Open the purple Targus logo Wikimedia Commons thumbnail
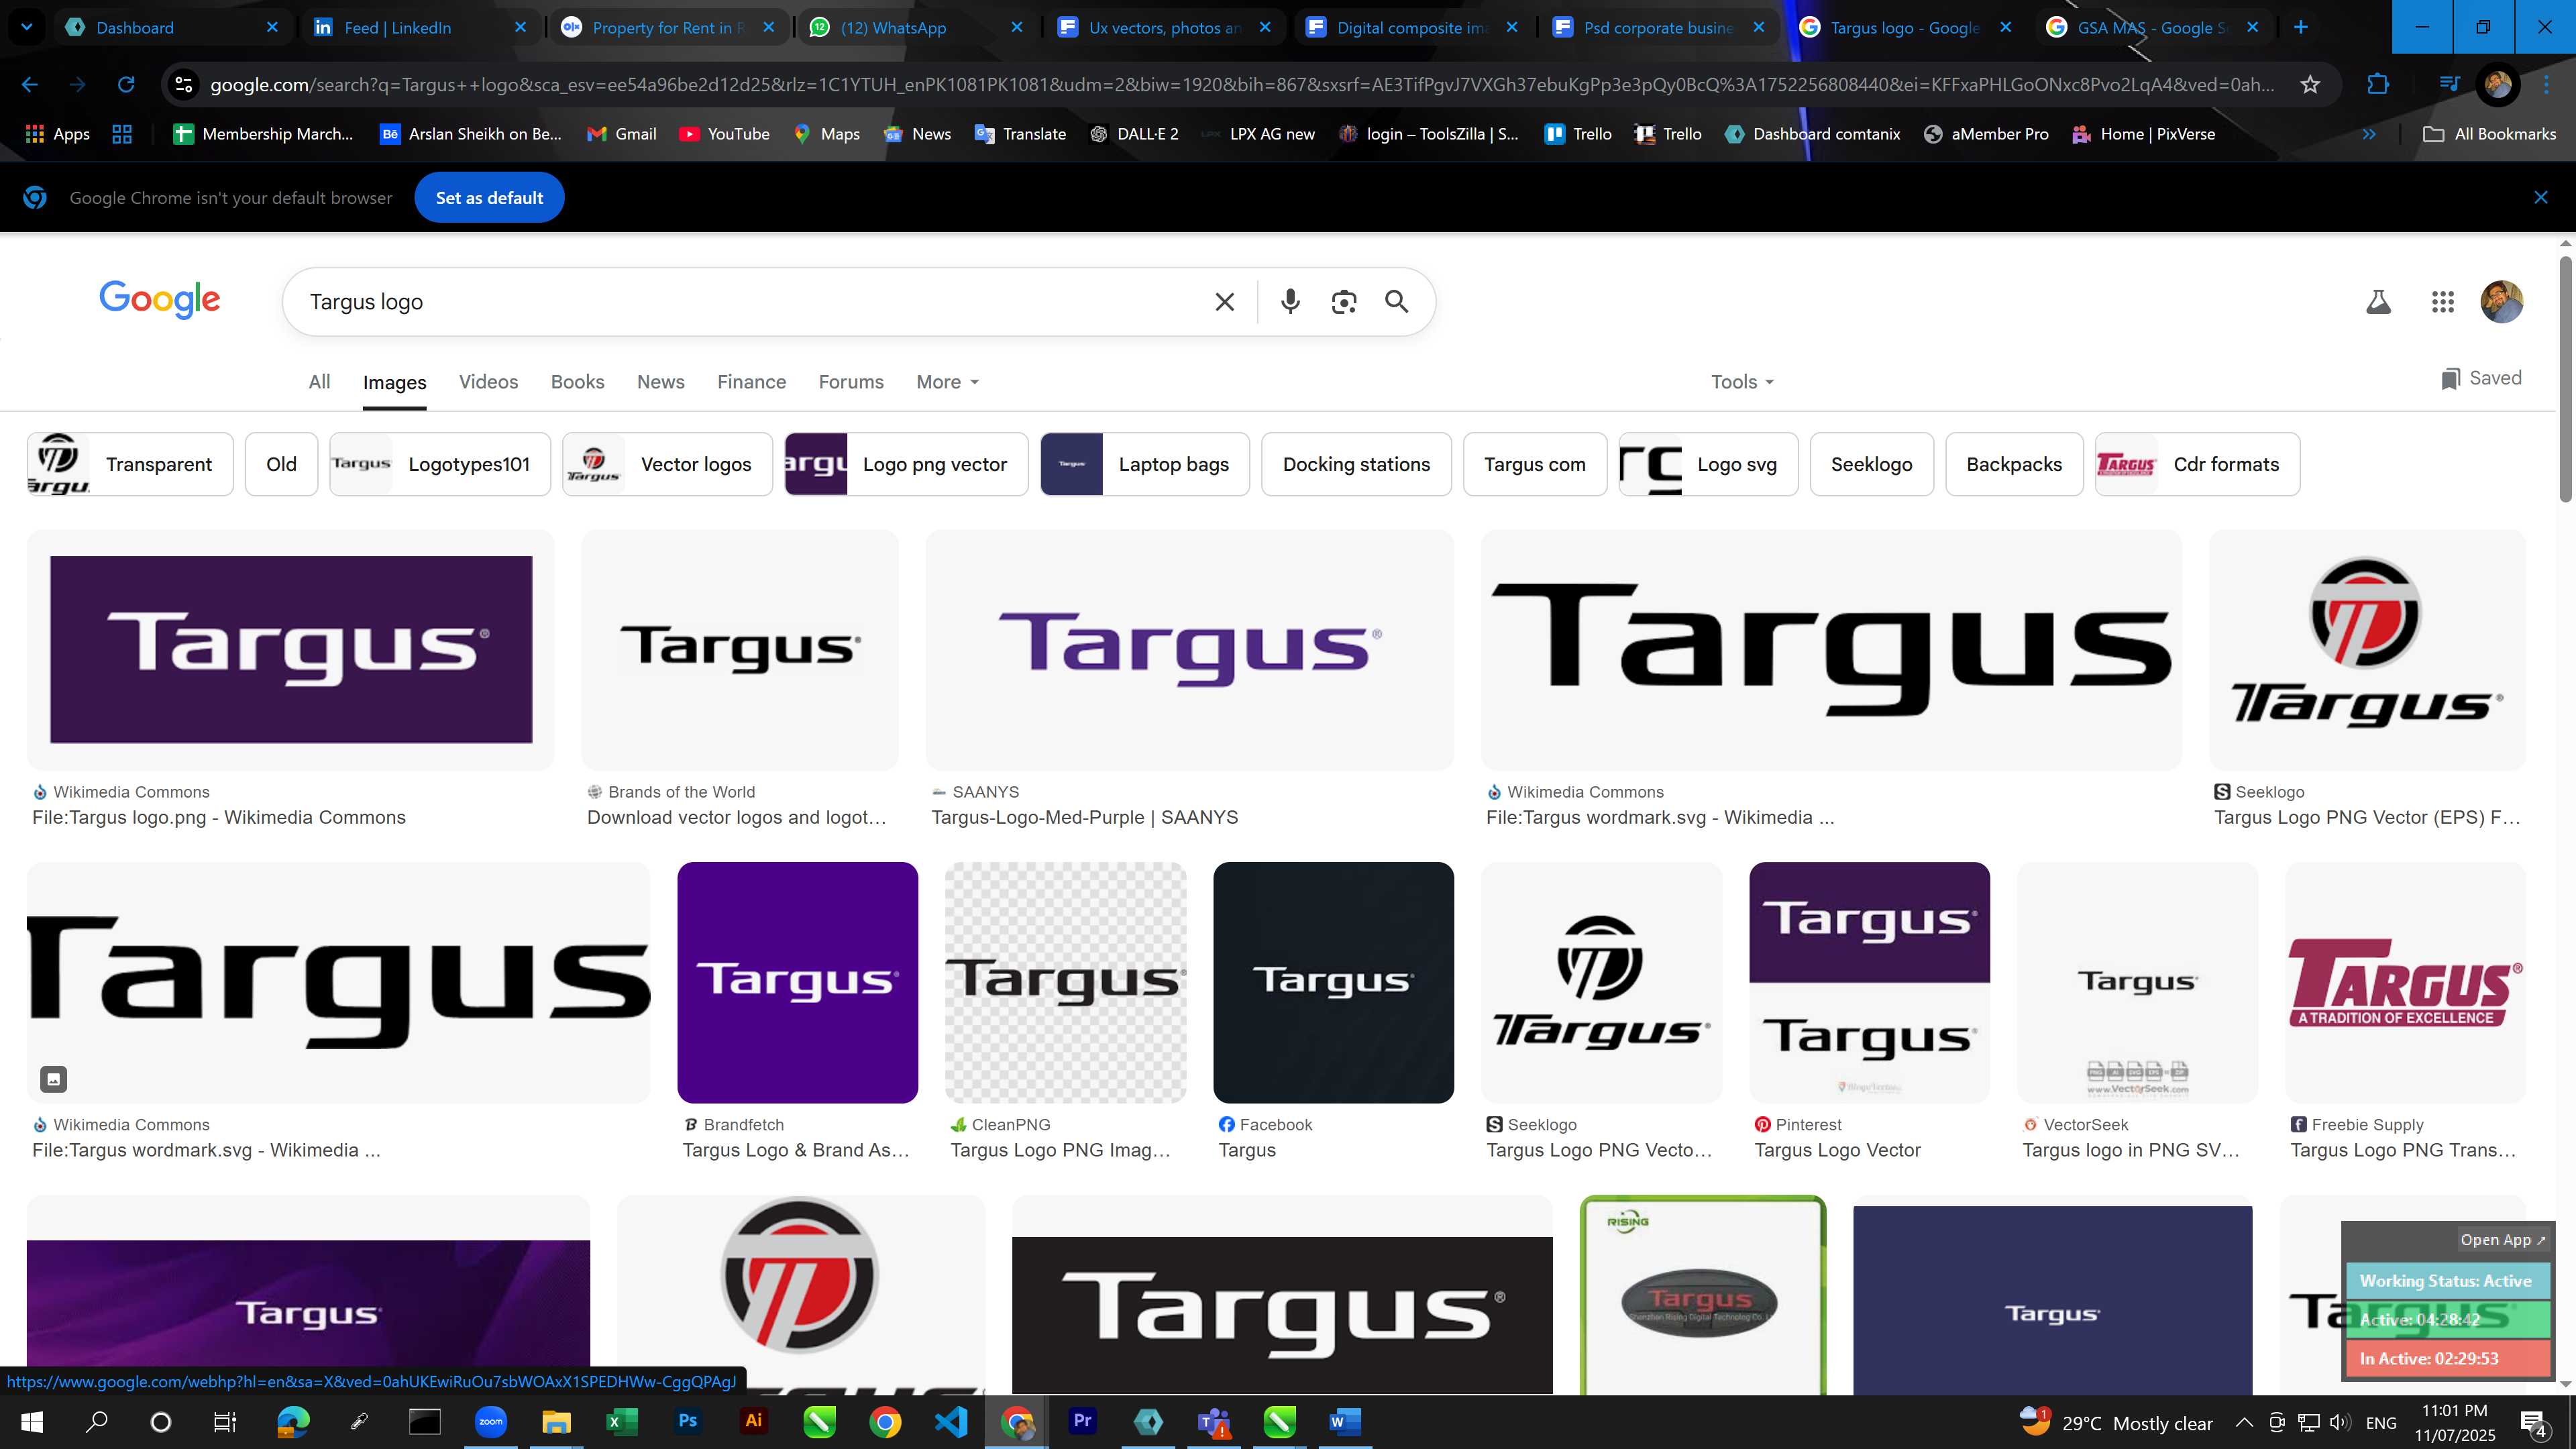This screenshot has height=1449, width=2576. (x=291, y=650)
